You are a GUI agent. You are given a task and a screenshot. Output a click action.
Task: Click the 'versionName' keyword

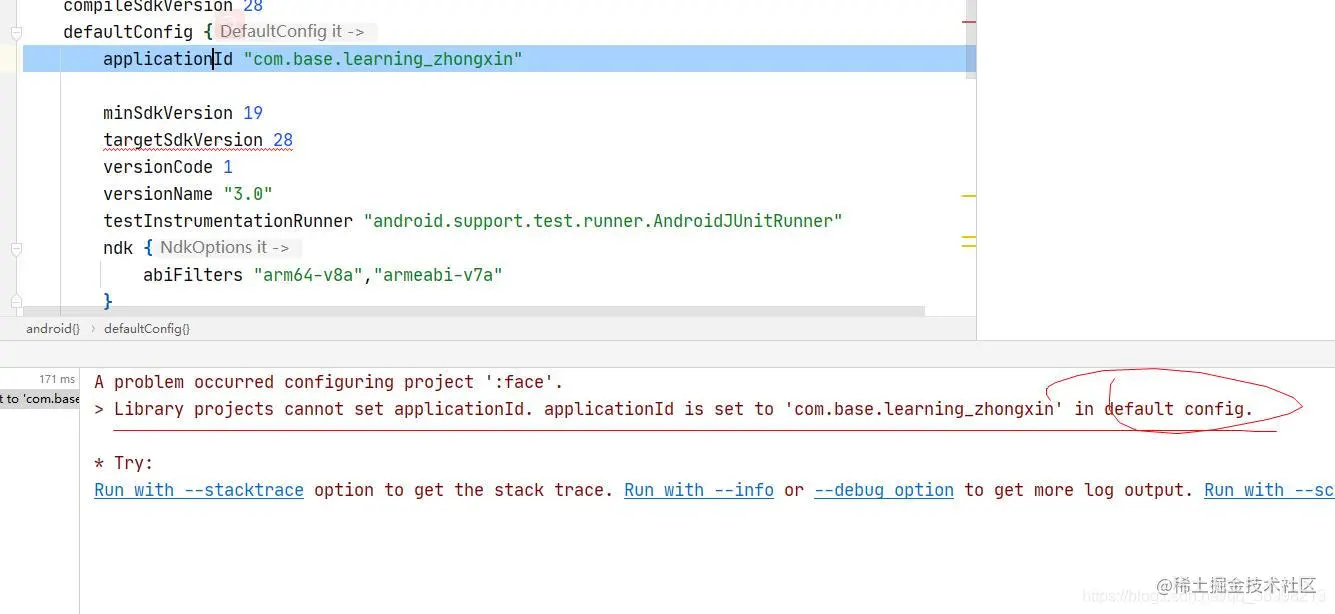(x=158, y=194)
